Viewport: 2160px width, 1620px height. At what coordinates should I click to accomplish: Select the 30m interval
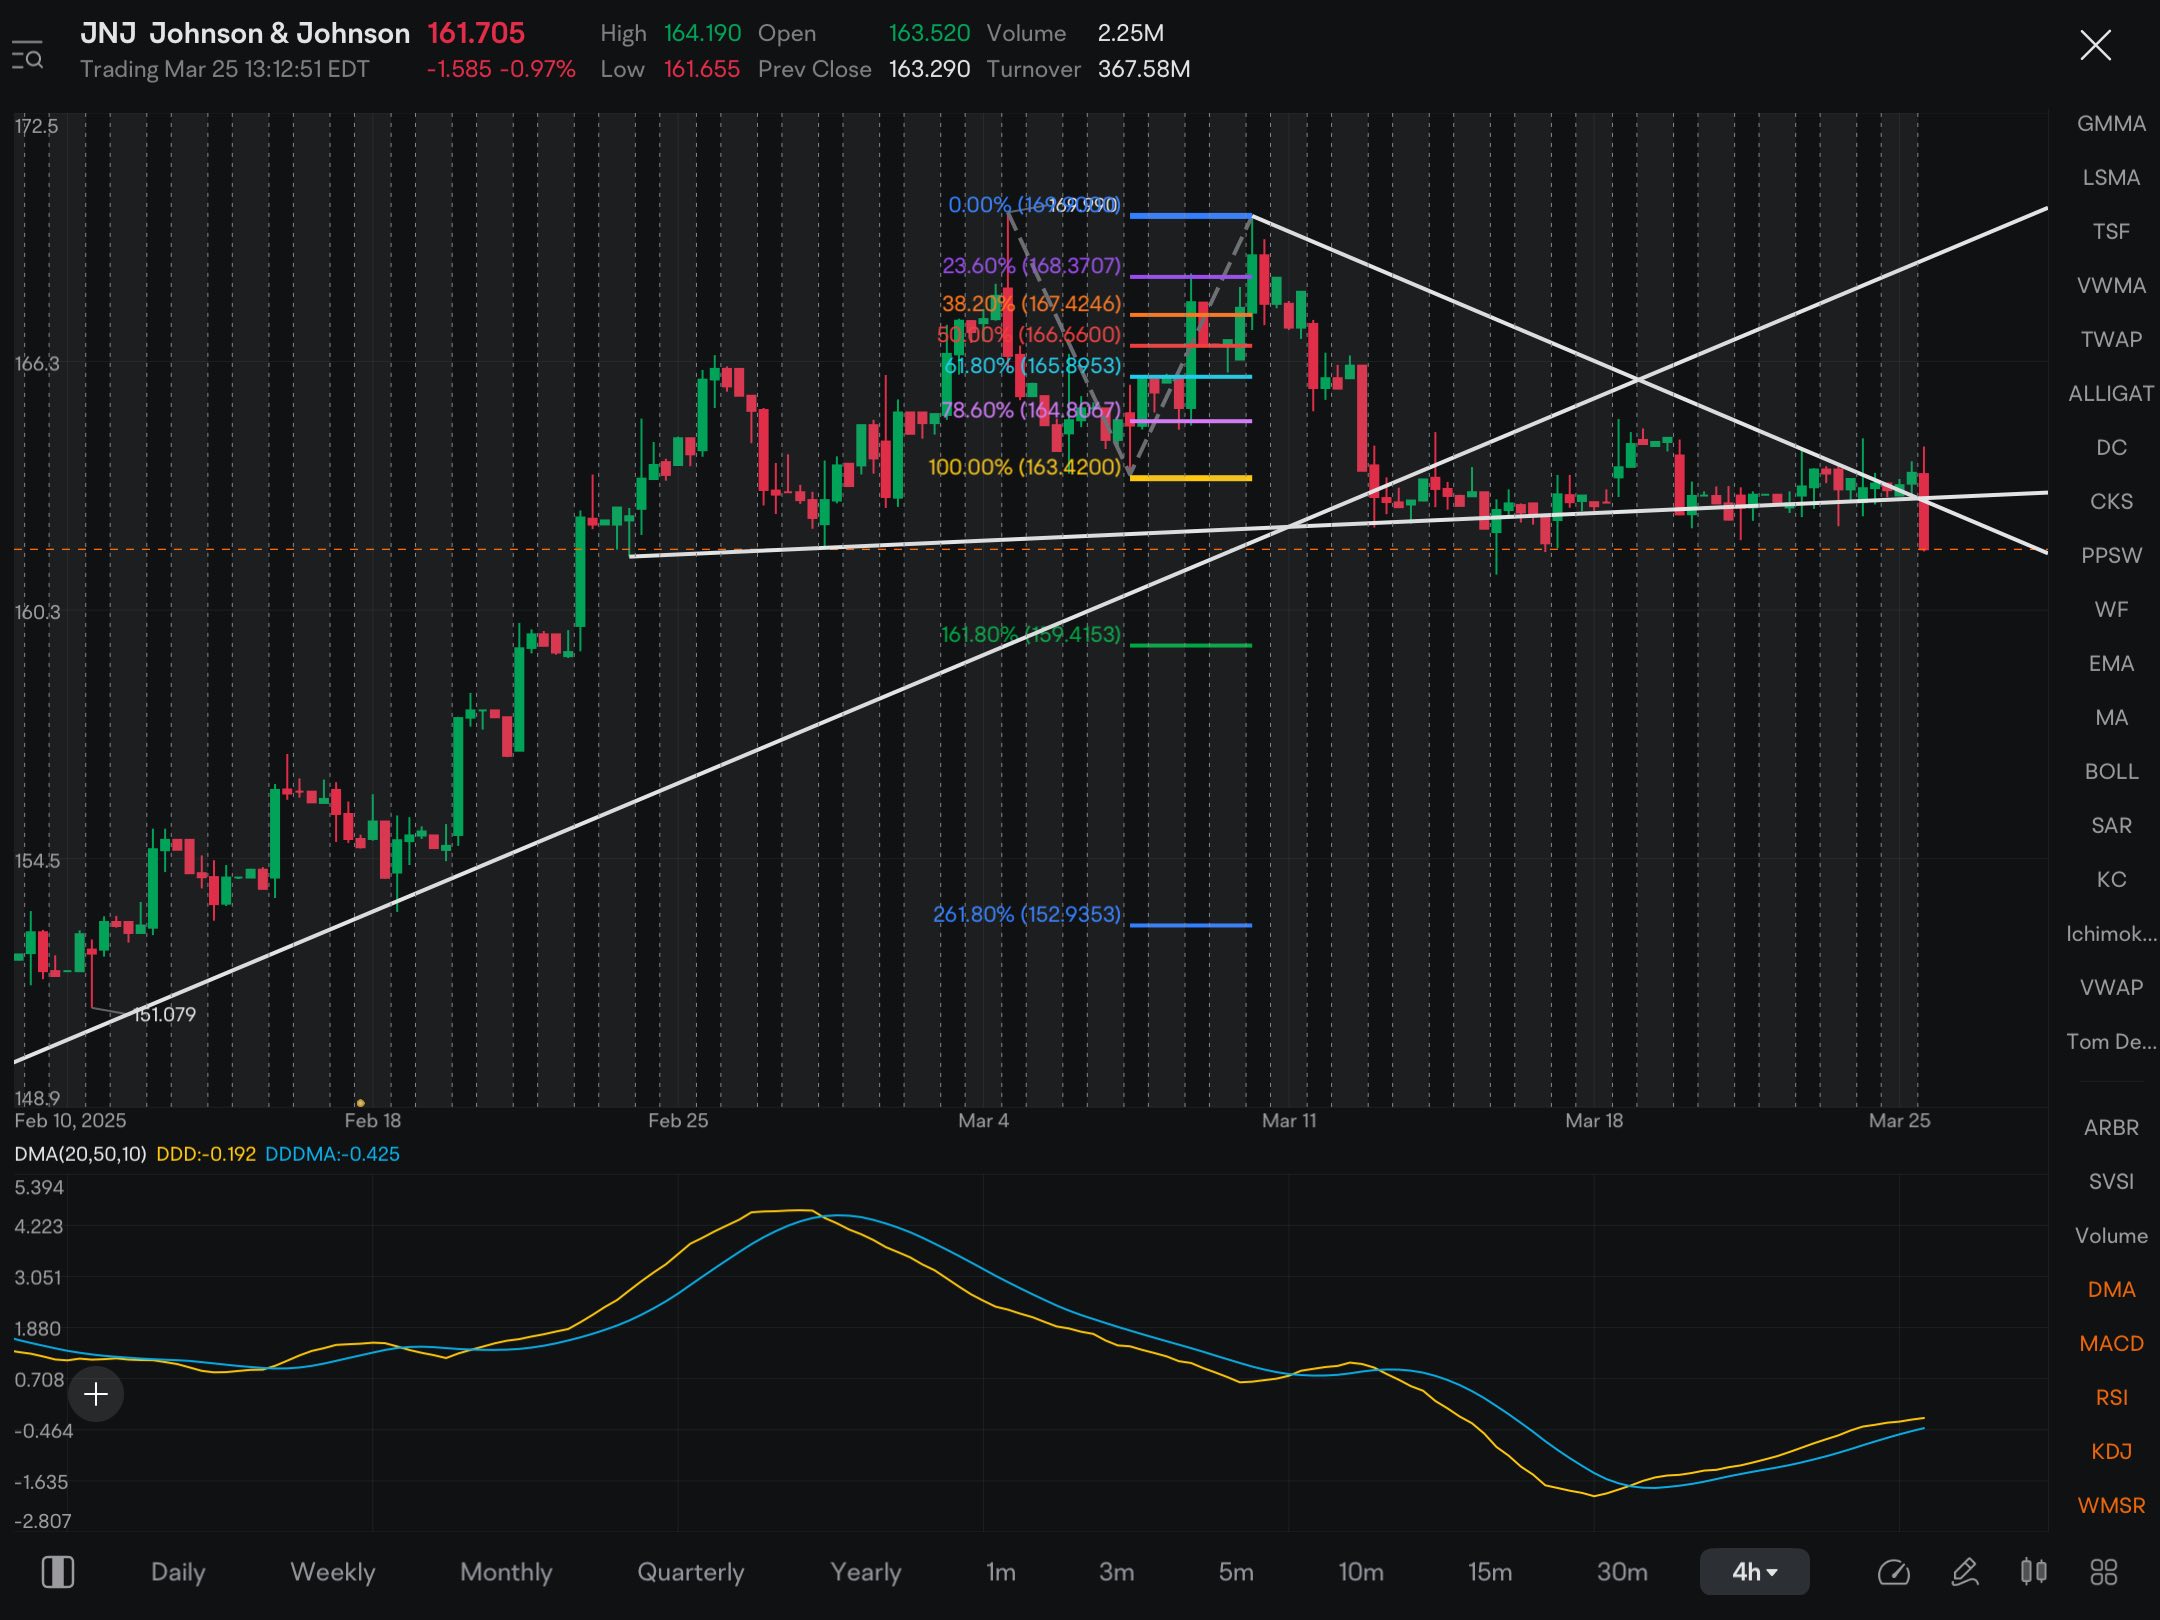point(1622,1572)
